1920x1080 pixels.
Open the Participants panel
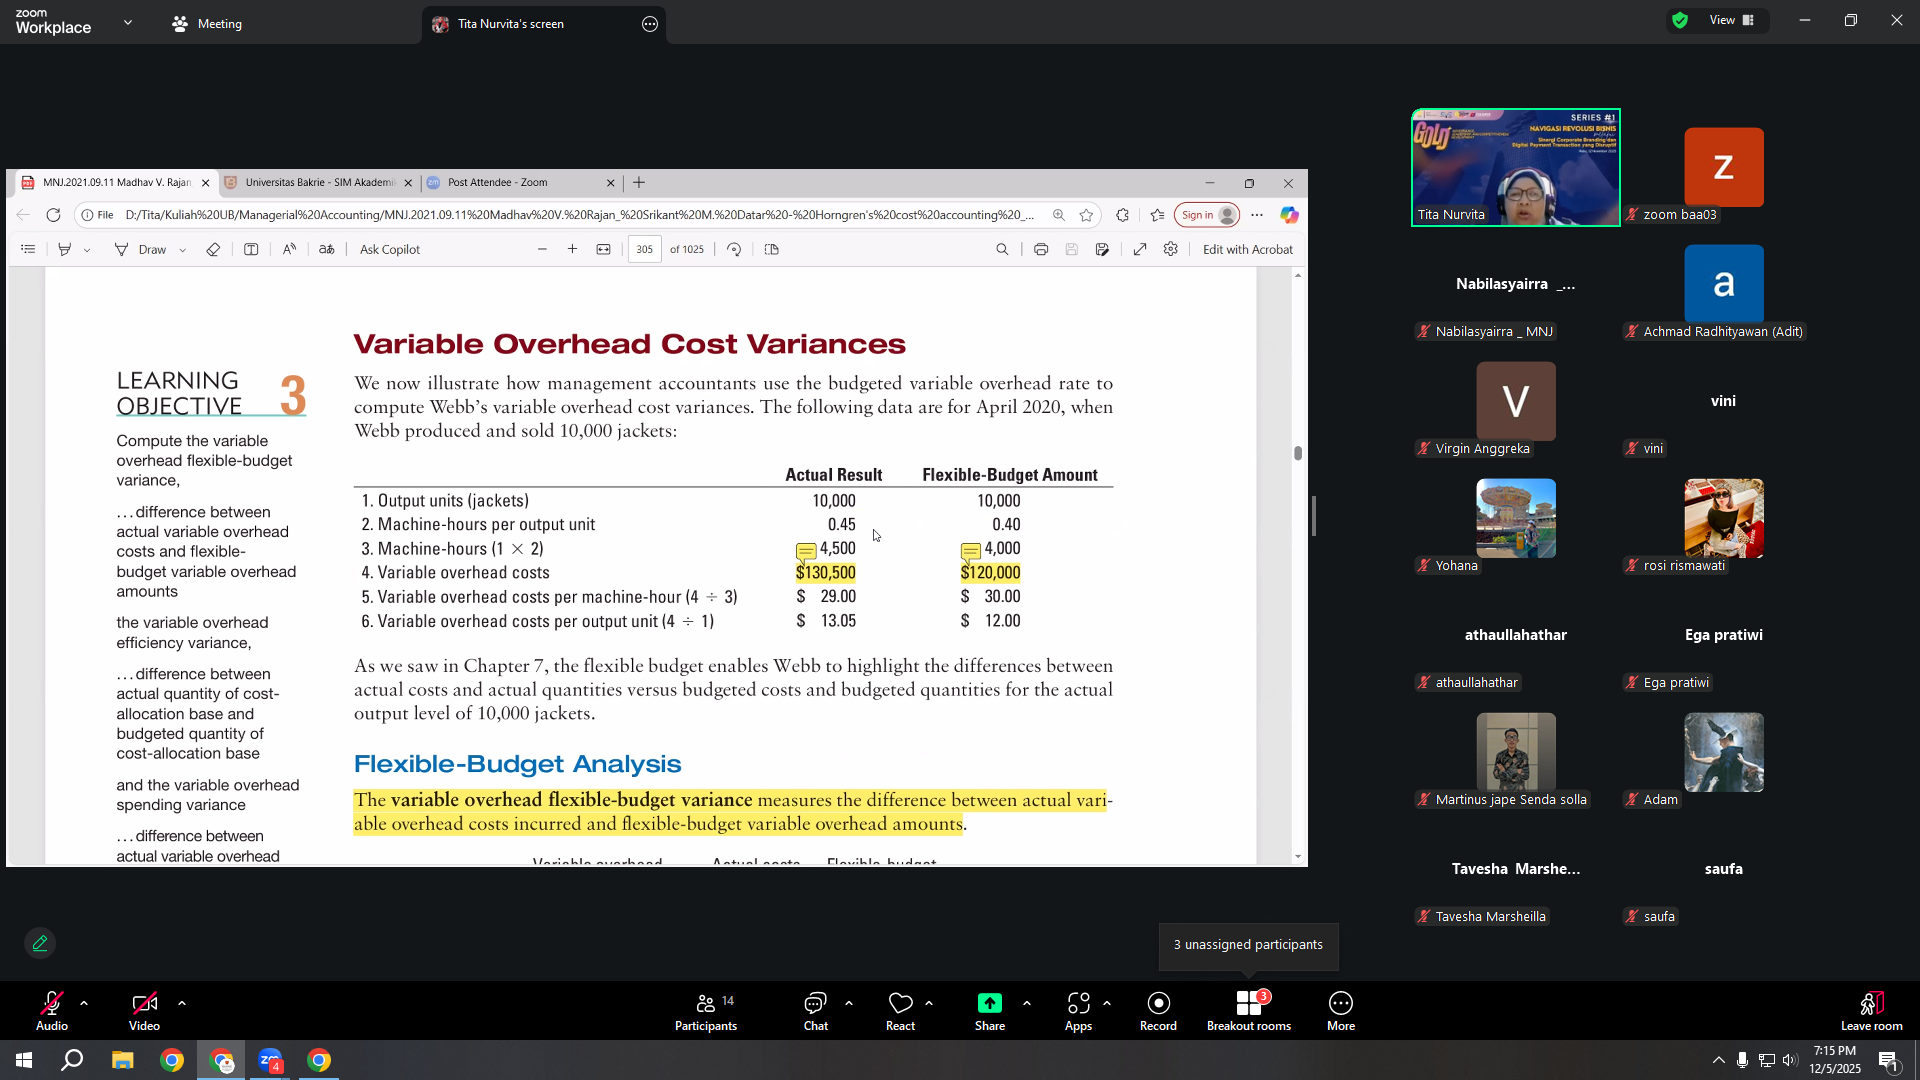[x=706, y=1010]
